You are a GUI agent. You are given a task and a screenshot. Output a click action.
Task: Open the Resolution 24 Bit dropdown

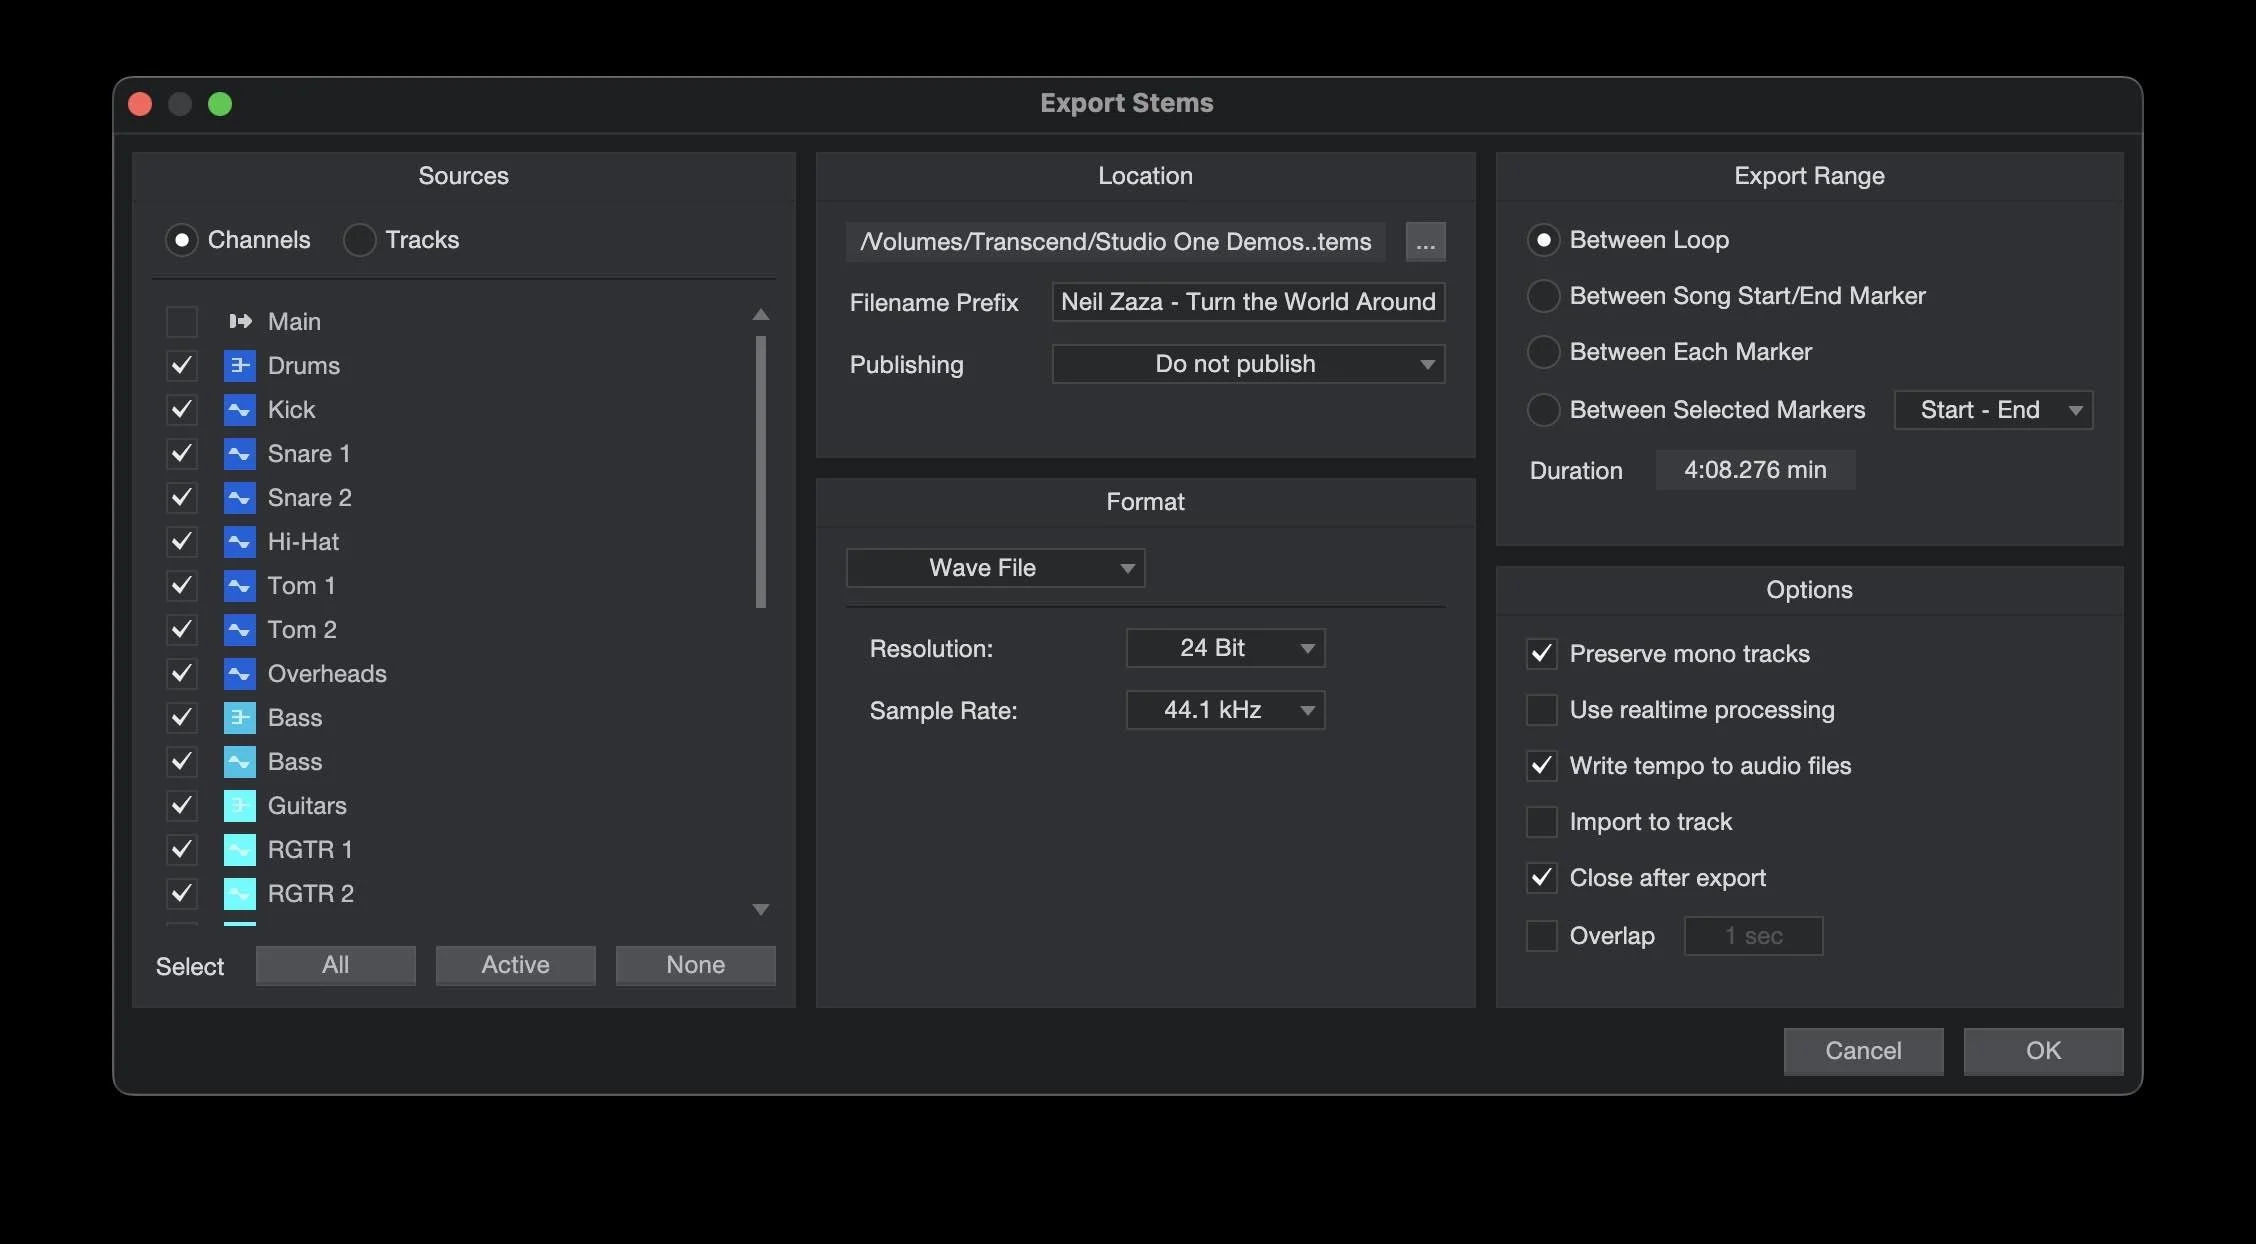(1224, 648)
